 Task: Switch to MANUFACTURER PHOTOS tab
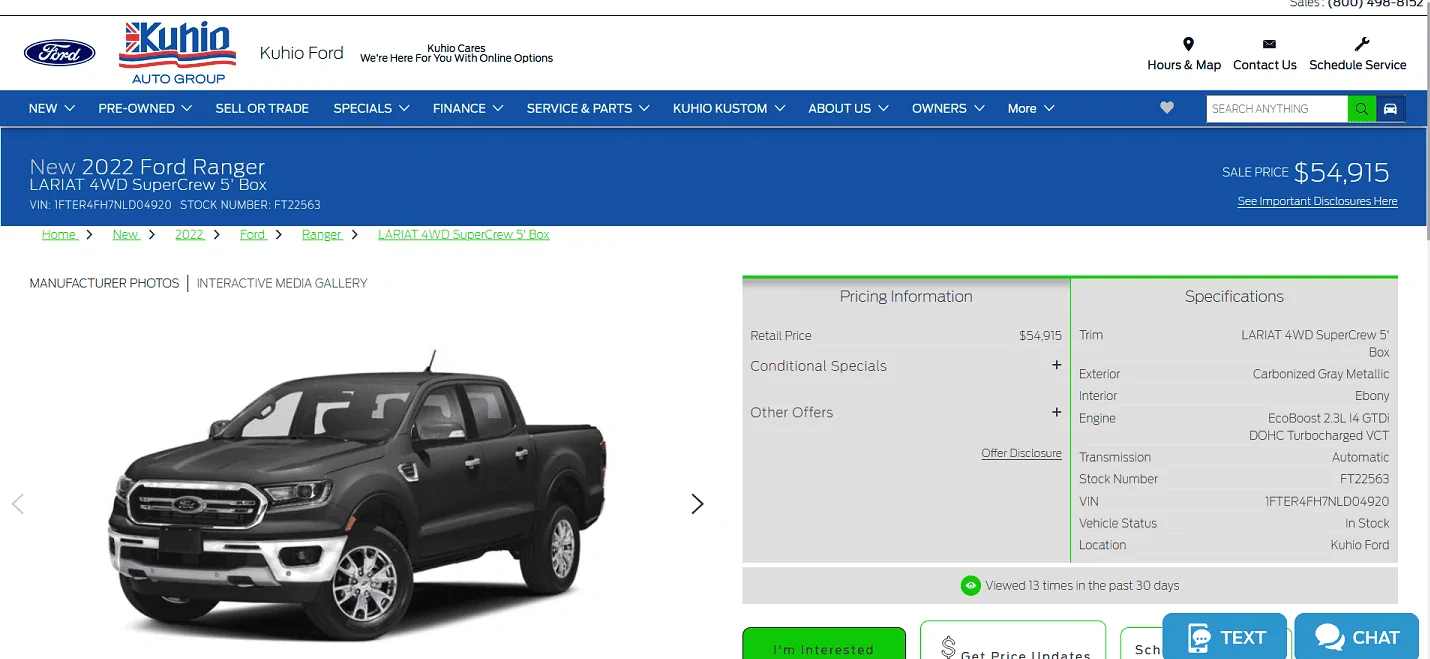click(x=104, y=283)
